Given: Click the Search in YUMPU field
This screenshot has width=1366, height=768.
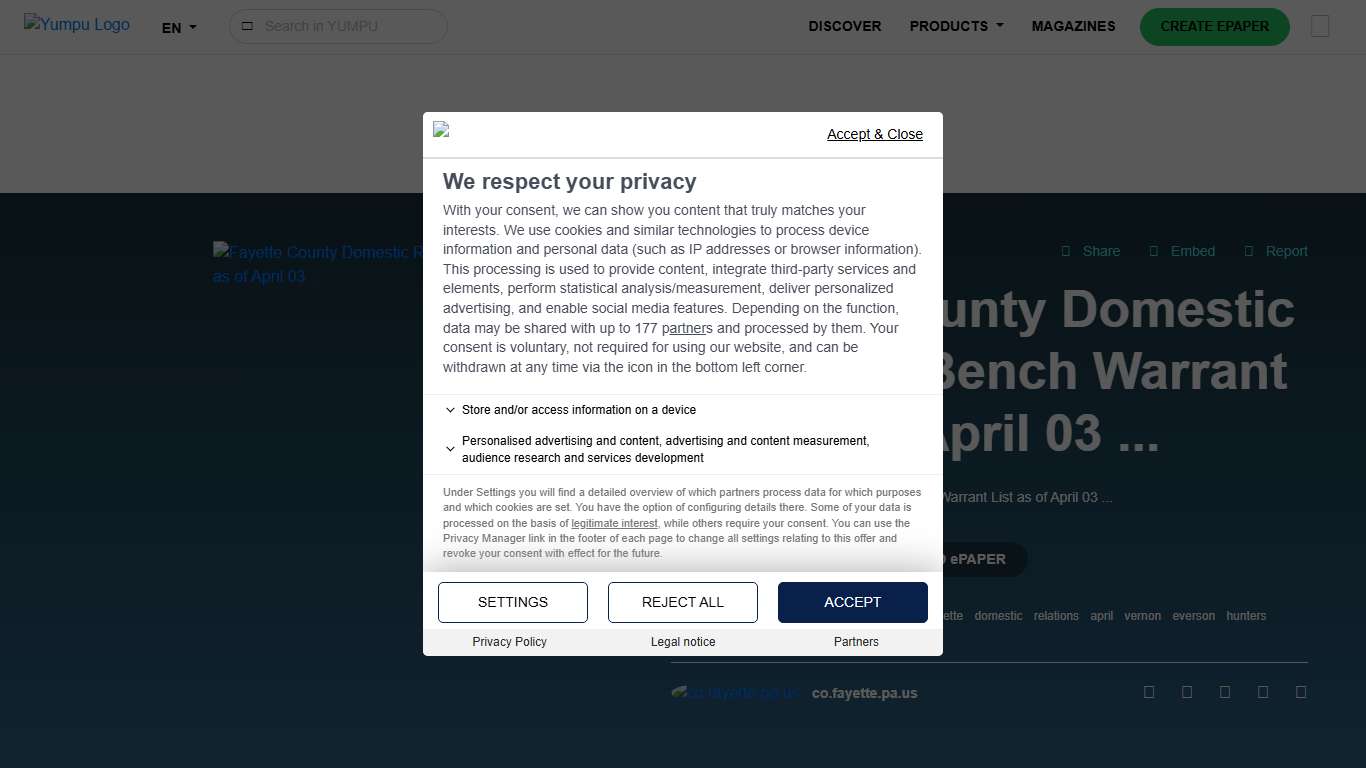Looking at the screenshot, I should coord(345,26).
